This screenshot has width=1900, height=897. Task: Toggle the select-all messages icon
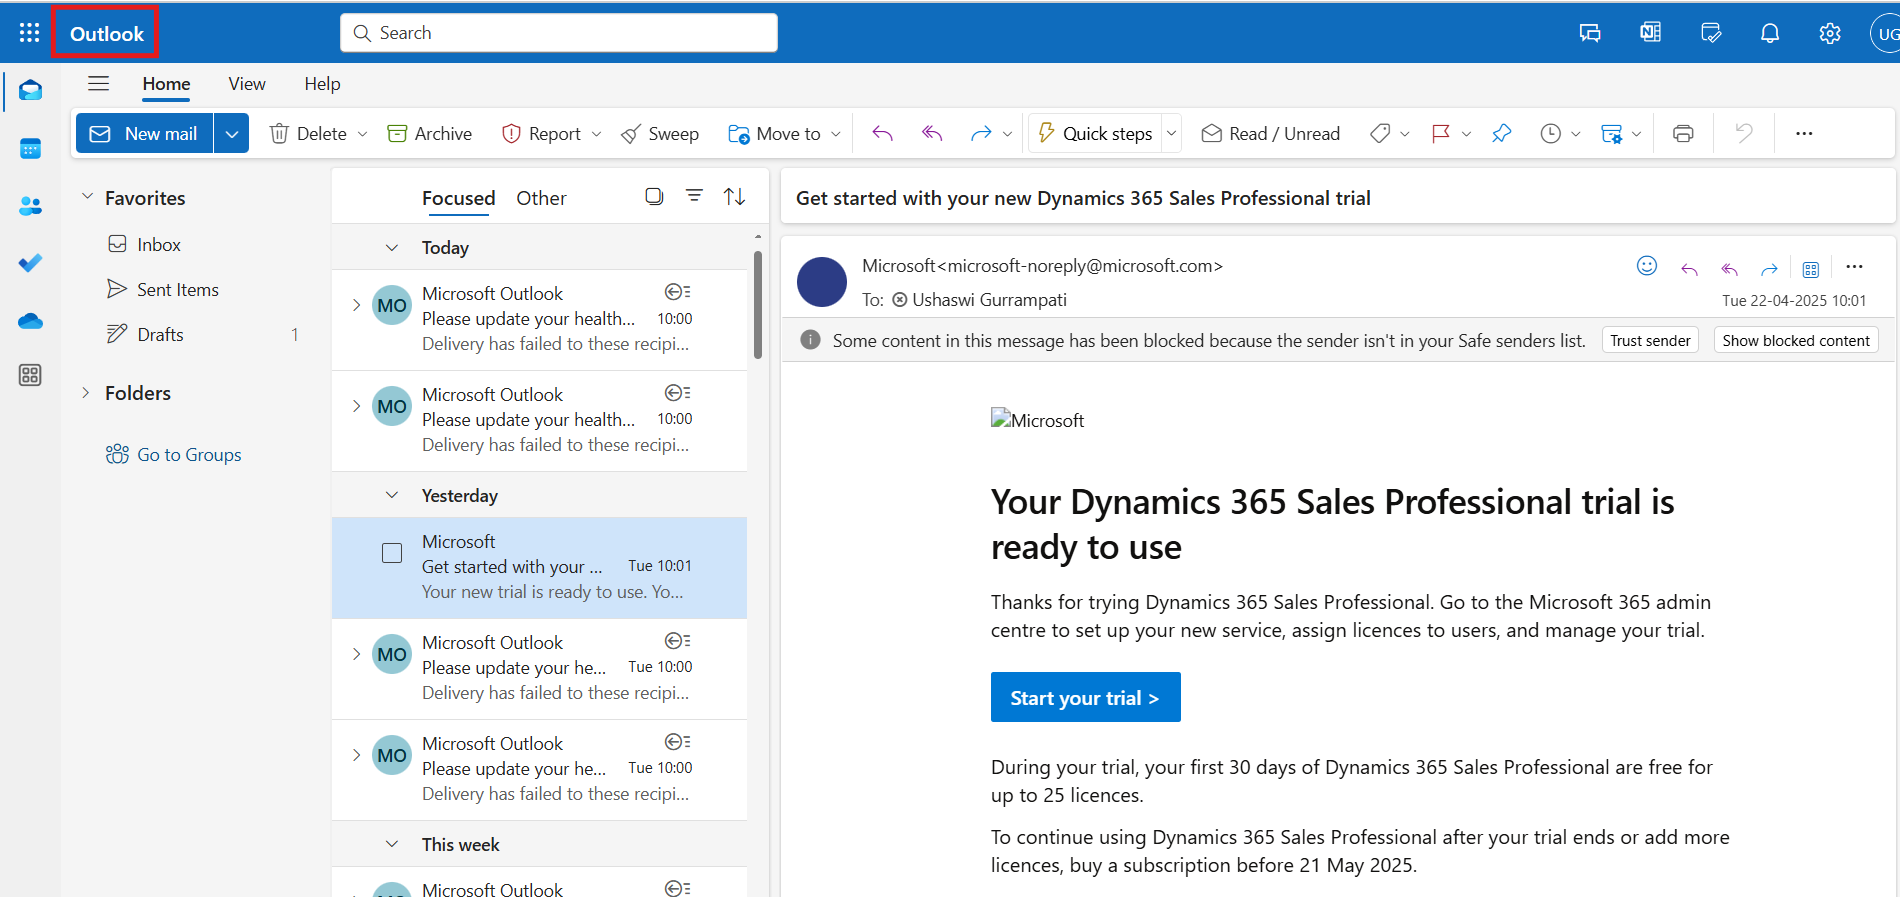(654, 197)
